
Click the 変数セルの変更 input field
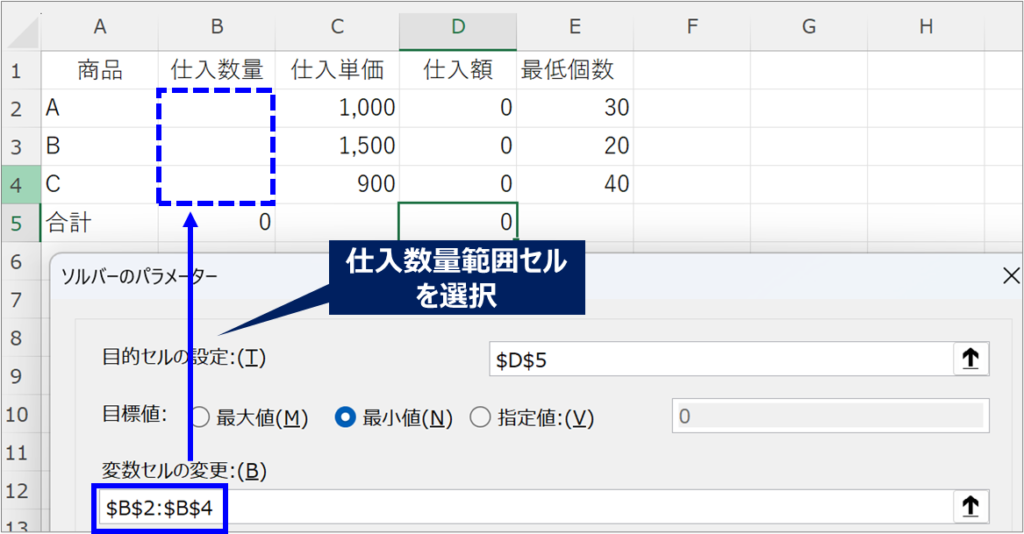click(x=590, y=507)
